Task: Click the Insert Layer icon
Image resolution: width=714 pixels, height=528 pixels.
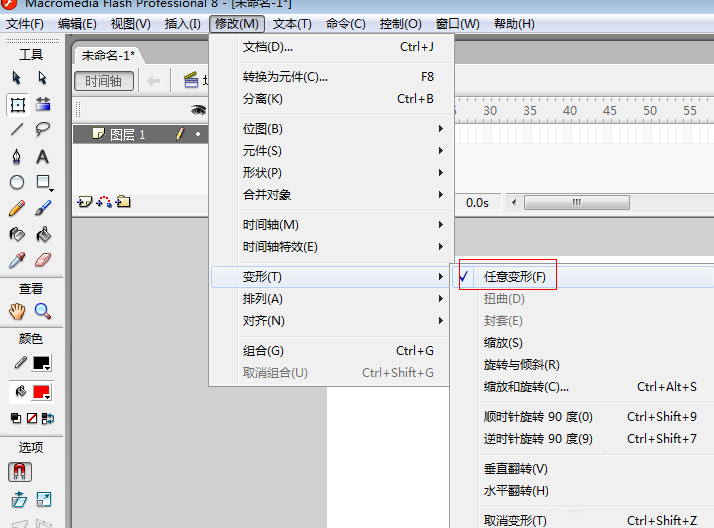Action: pyautogui.click(x=85, y=201)
